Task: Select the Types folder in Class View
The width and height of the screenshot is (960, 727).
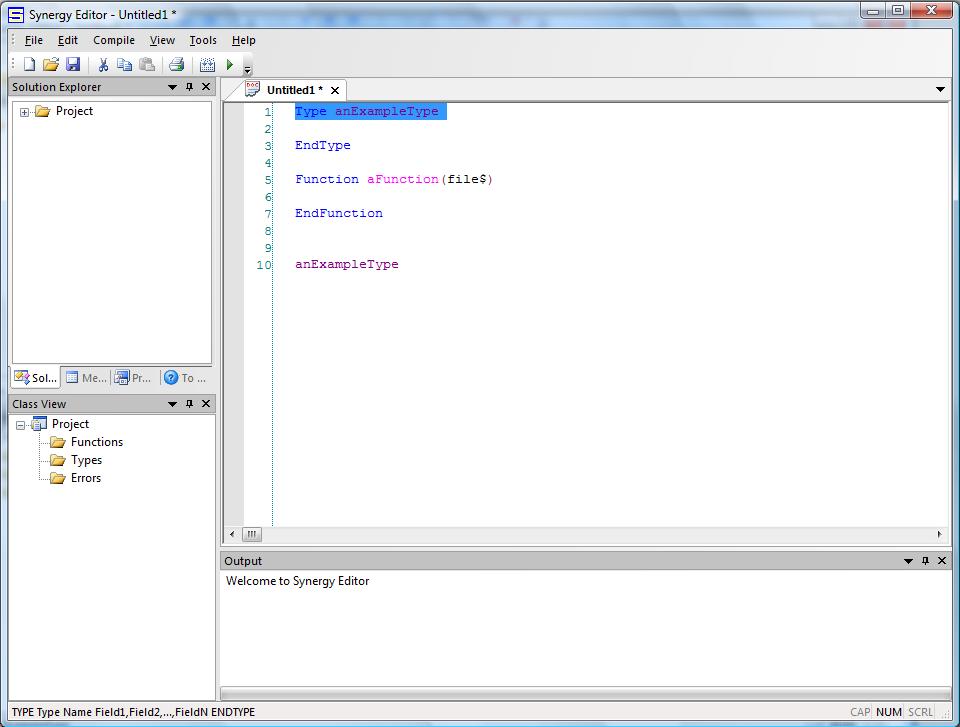Action: pyautogui.click(x=86, y=460)
